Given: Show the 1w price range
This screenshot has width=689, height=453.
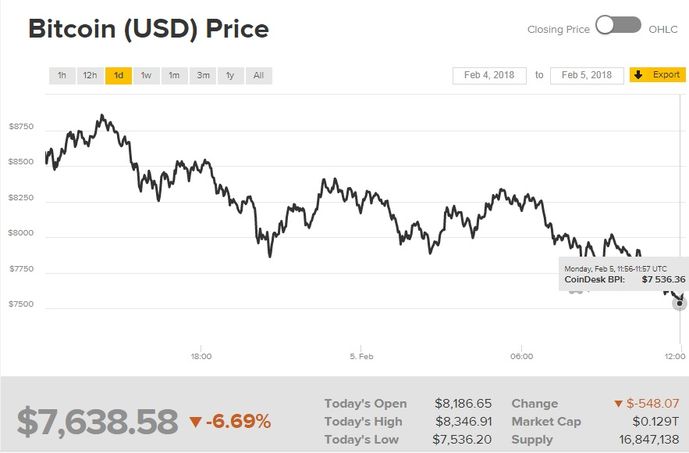Looking at the screenshot, I should point(146,75).
